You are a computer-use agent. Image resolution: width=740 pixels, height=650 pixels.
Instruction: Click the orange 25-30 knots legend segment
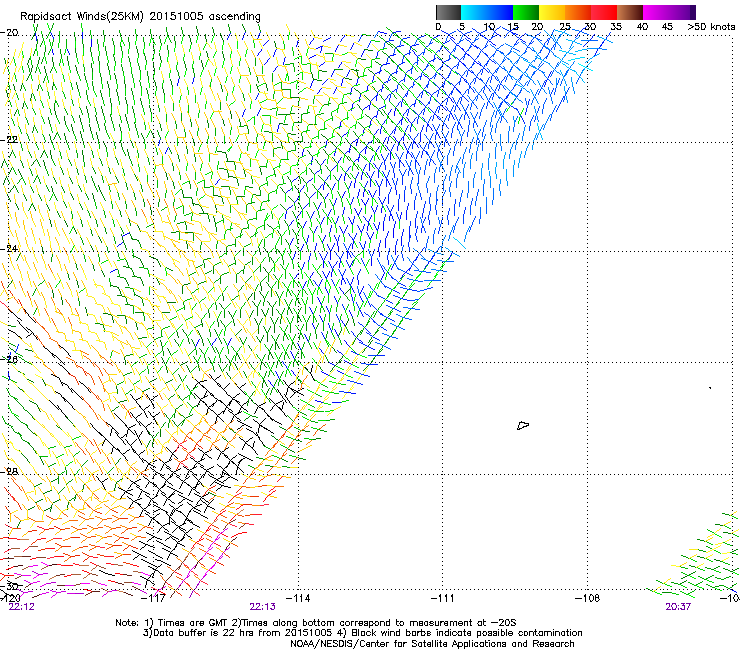click(578, 12)
